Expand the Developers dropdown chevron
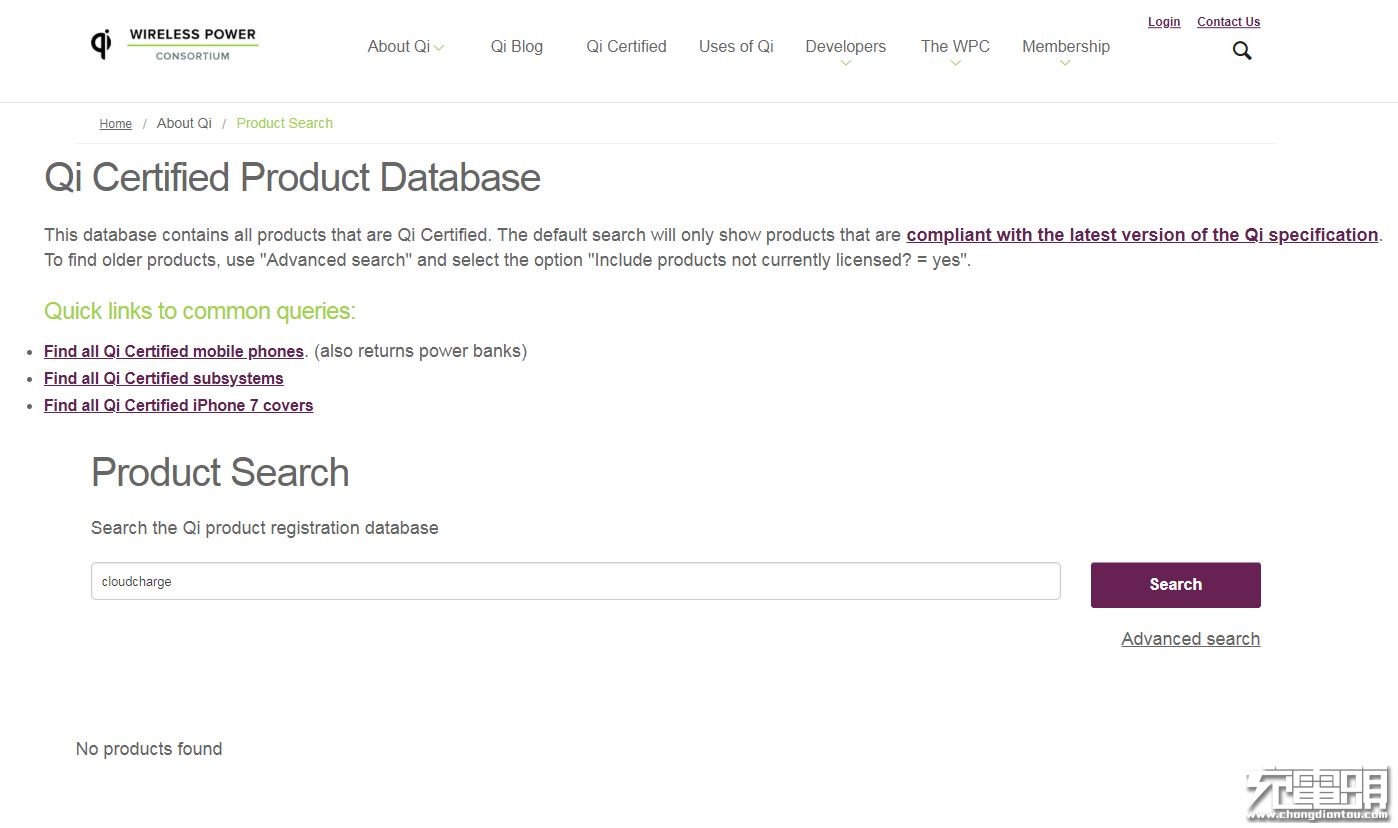The width and height of the screenshot is (1398, 828). pyautogui.click(x=846, y=64)
